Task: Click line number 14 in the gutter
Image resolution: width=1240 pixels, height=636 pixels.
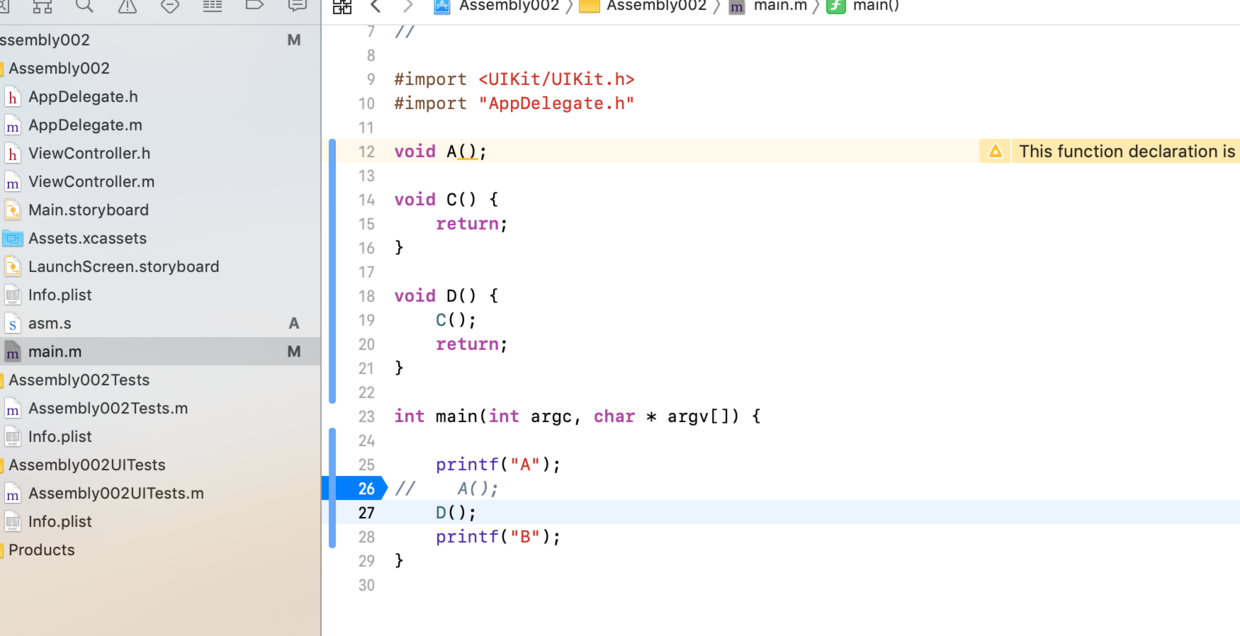Action: (x=366, y=200)
